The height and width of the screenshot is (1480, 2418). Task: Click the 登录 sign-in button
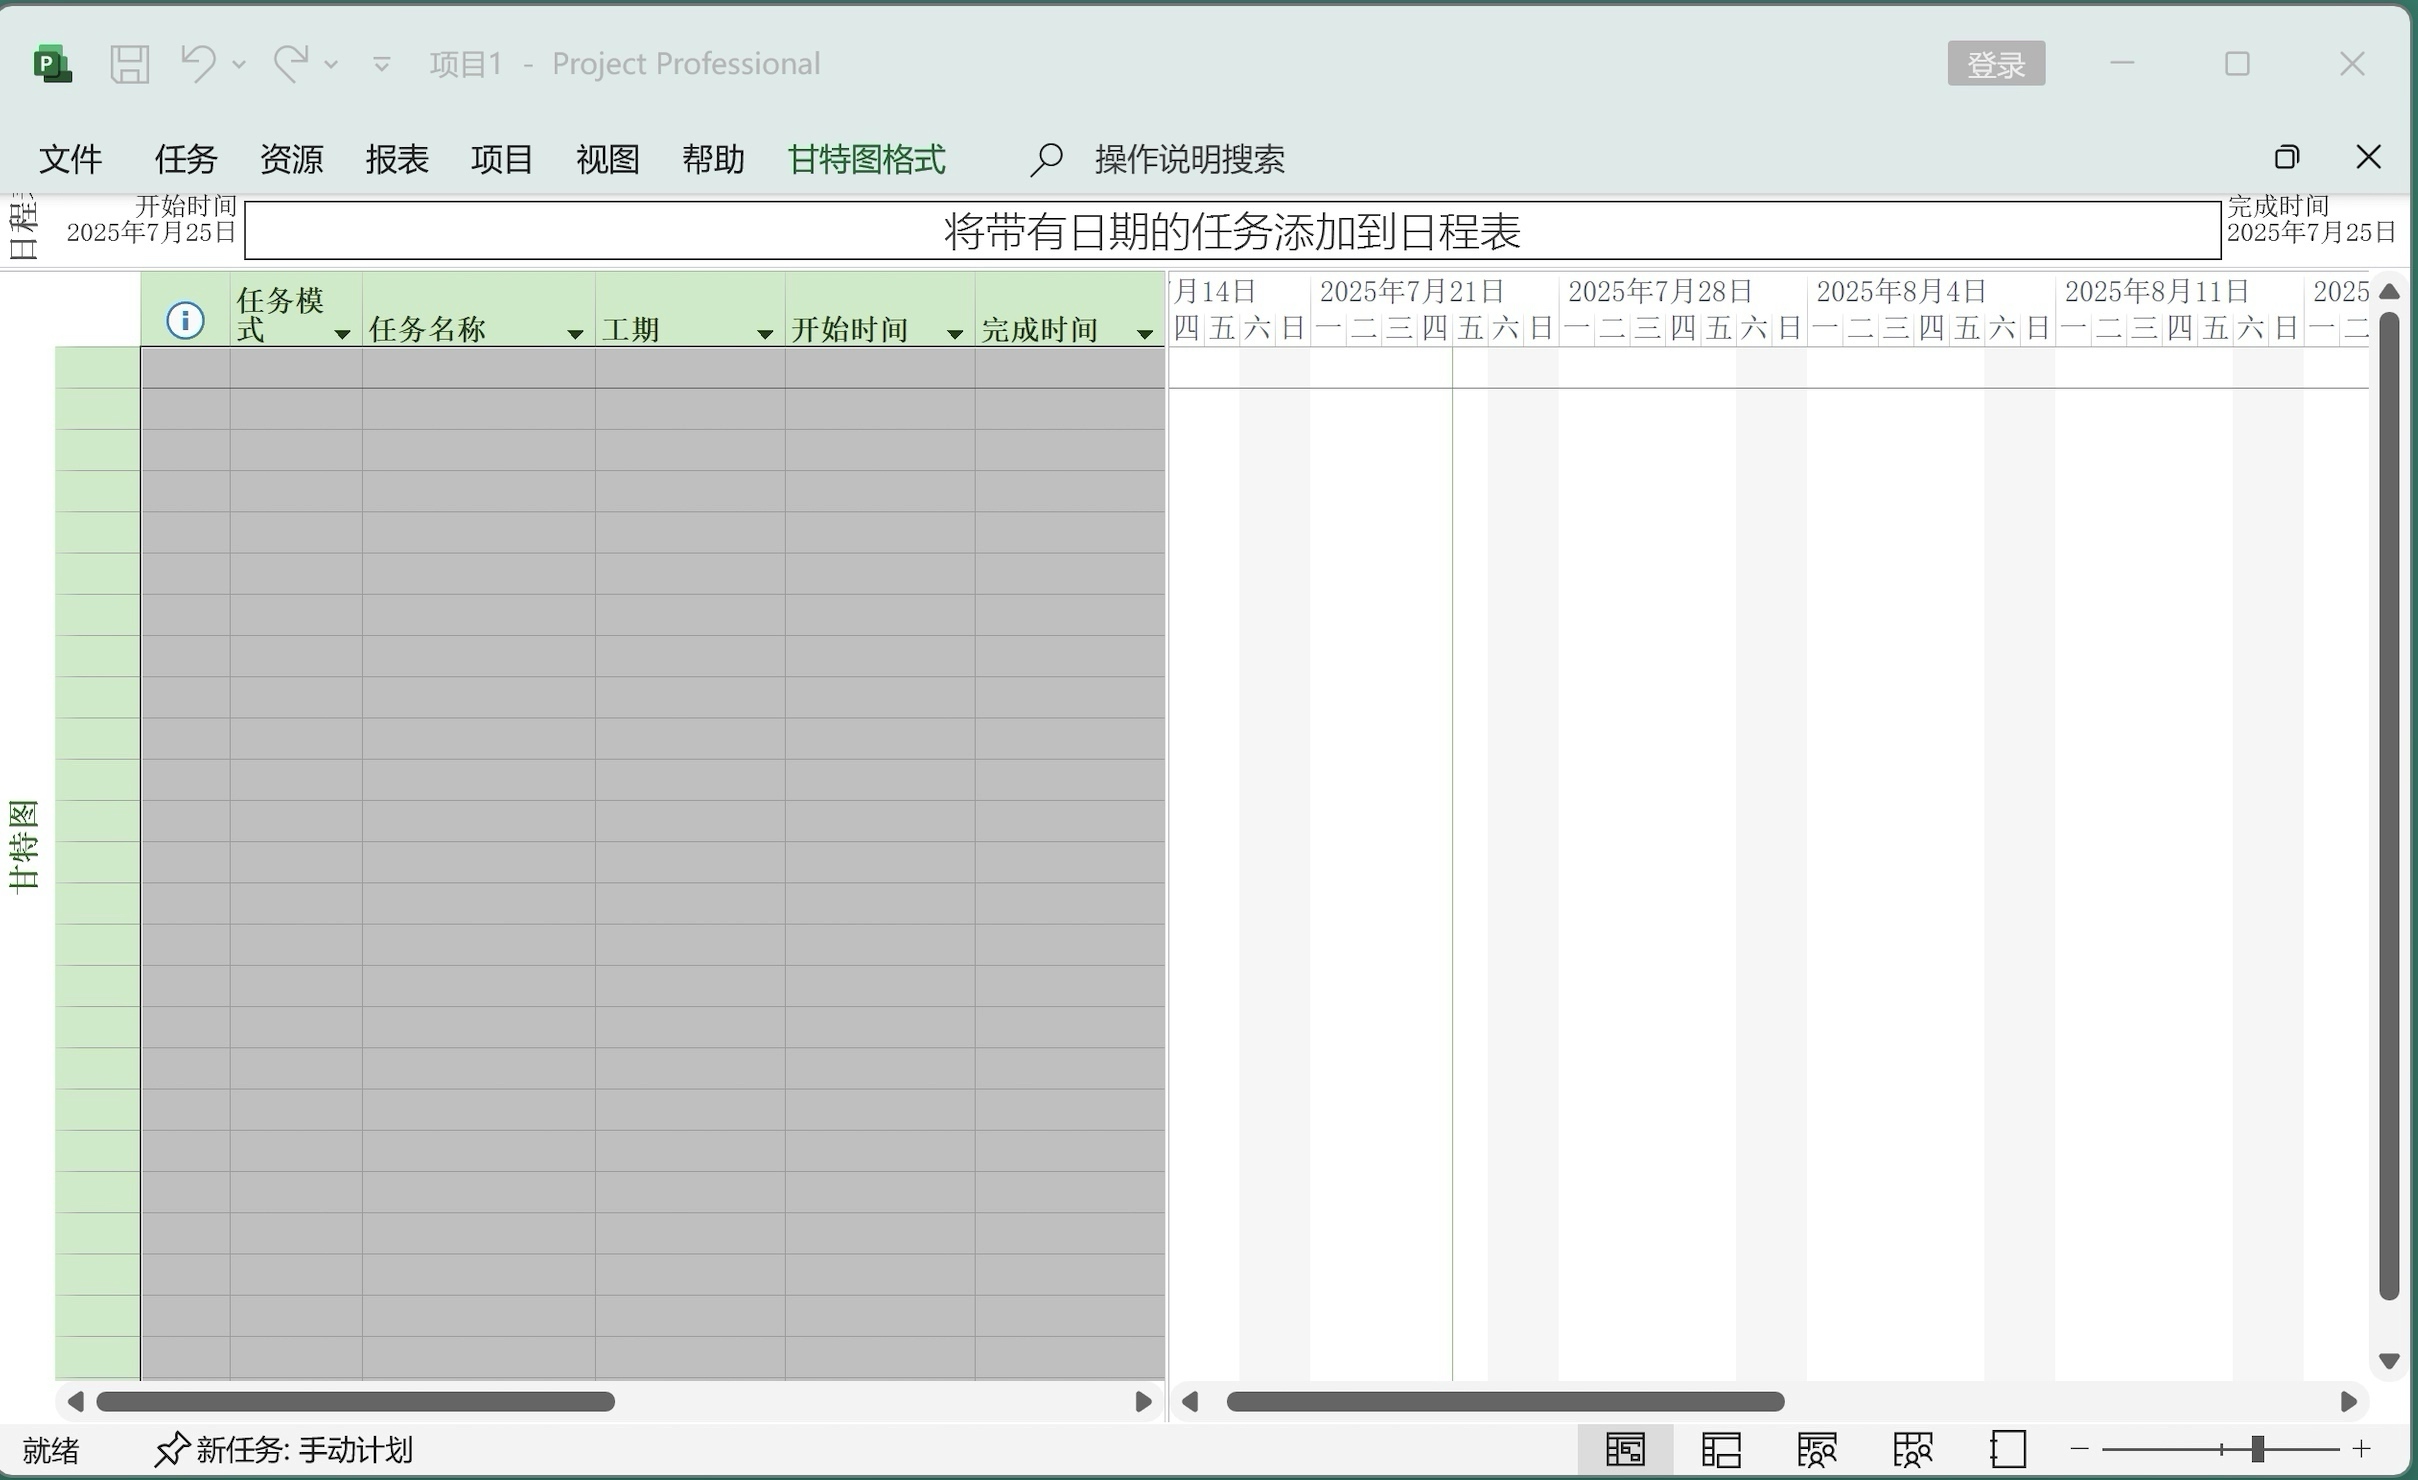click(1994, 63)
